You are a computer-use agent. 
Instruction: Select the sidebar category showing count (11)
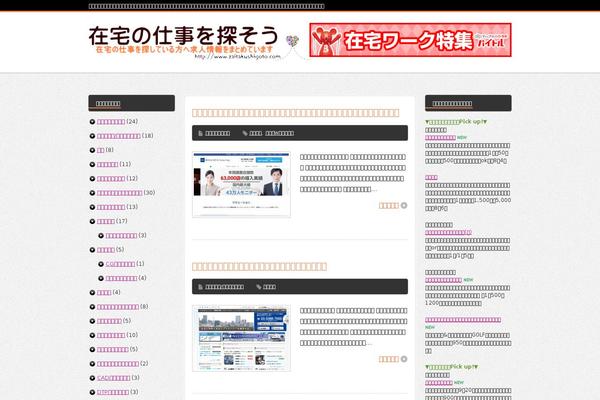107,164
